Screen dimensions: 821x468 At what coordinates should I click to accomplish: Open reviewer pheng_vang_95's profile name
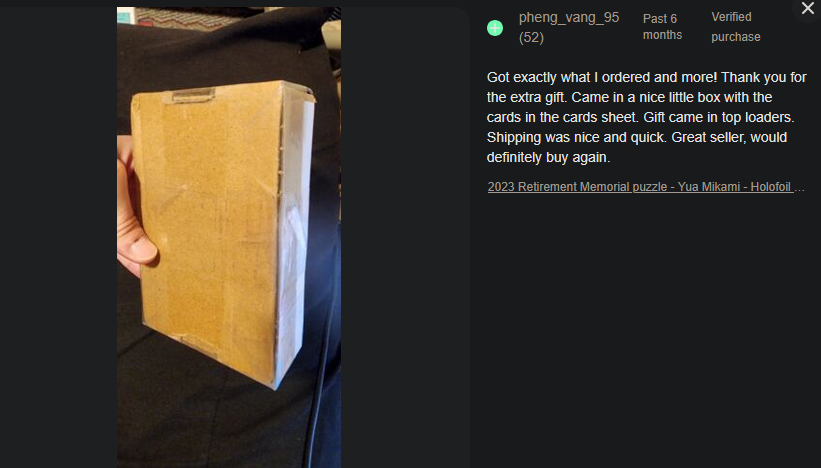[x=569, y=17]
